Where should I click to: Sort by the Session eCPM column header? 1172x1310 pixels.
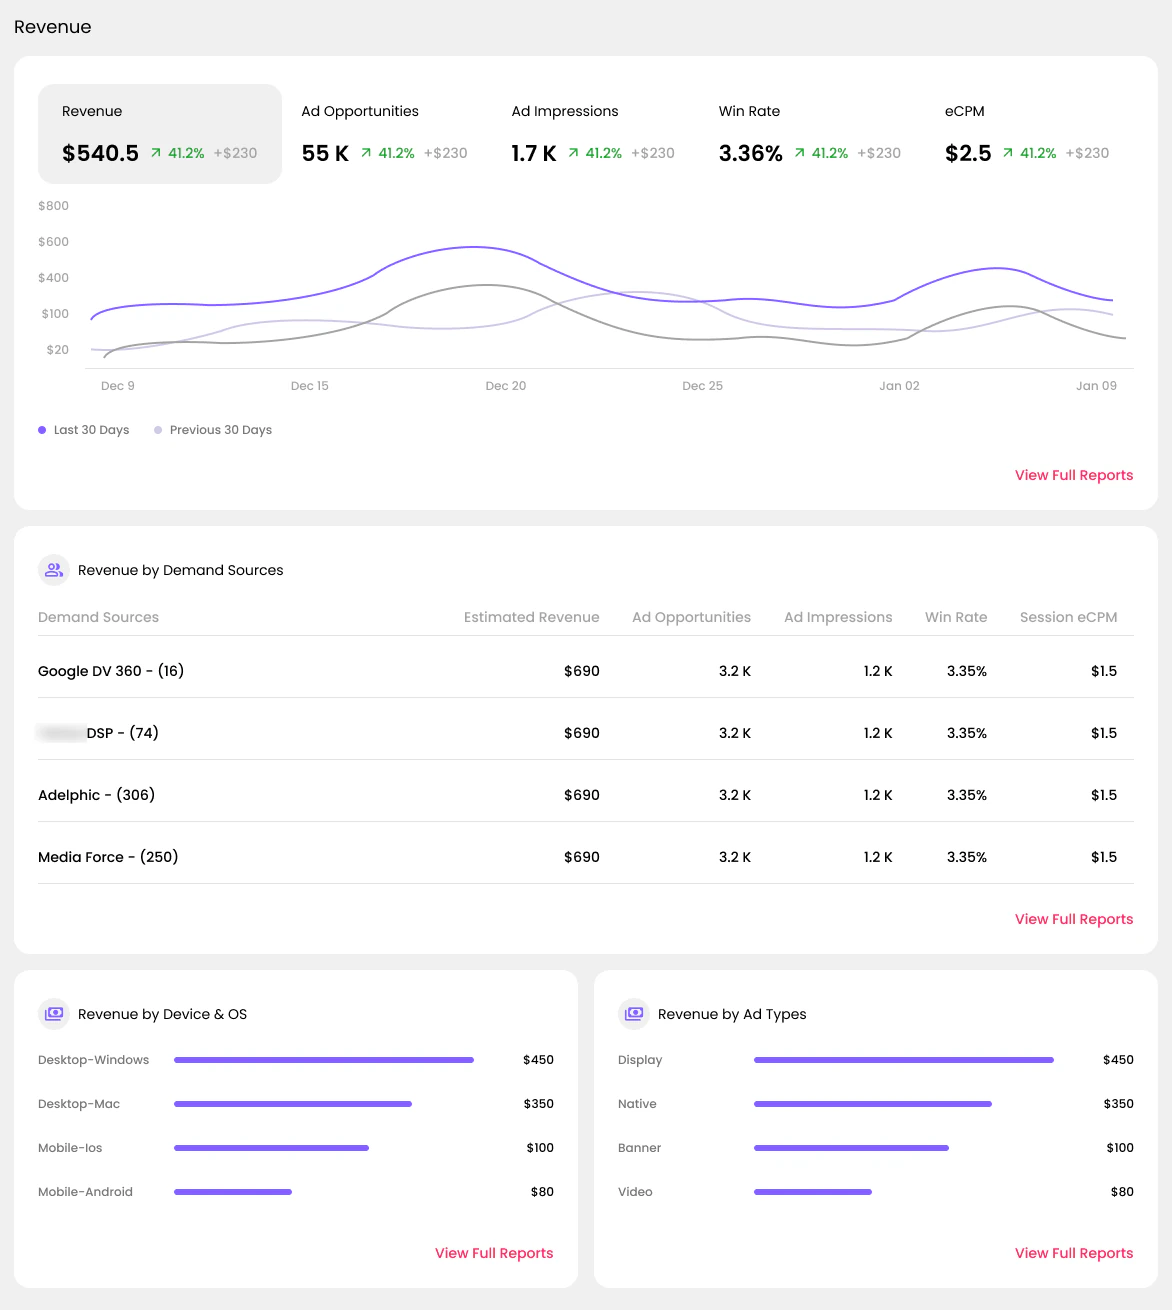(x=1069, y=617)
